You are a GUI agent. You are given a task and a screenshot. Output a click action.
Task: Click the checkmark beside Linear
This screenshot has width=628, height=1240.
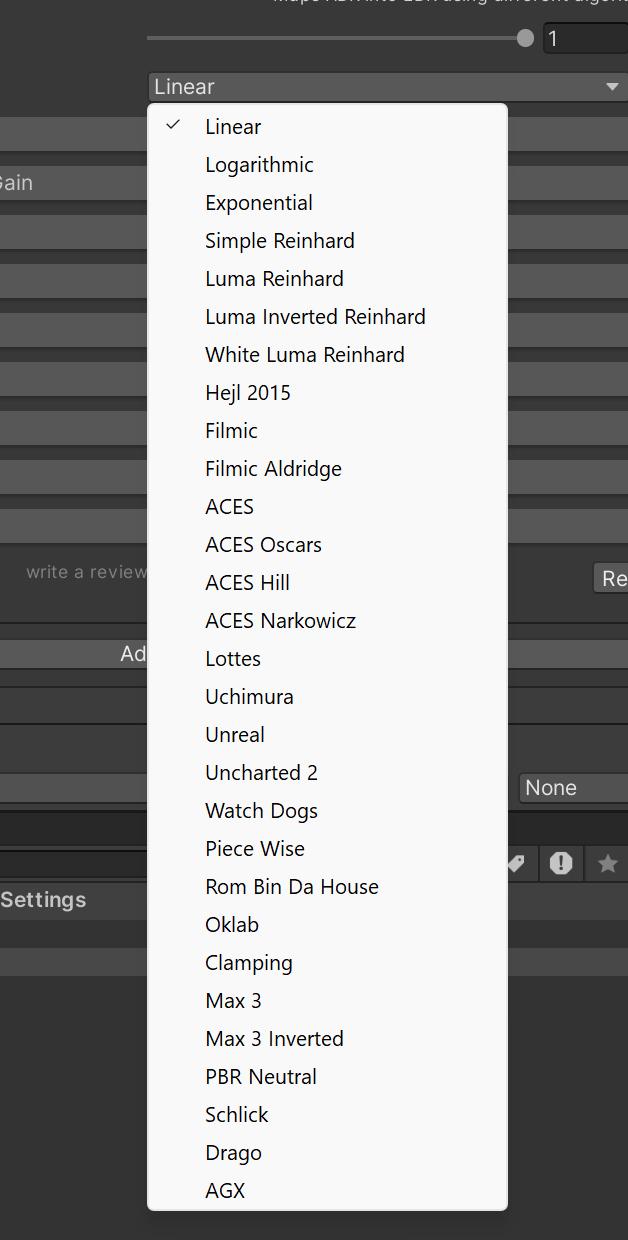pyautogui.click(x=174, y=126)
